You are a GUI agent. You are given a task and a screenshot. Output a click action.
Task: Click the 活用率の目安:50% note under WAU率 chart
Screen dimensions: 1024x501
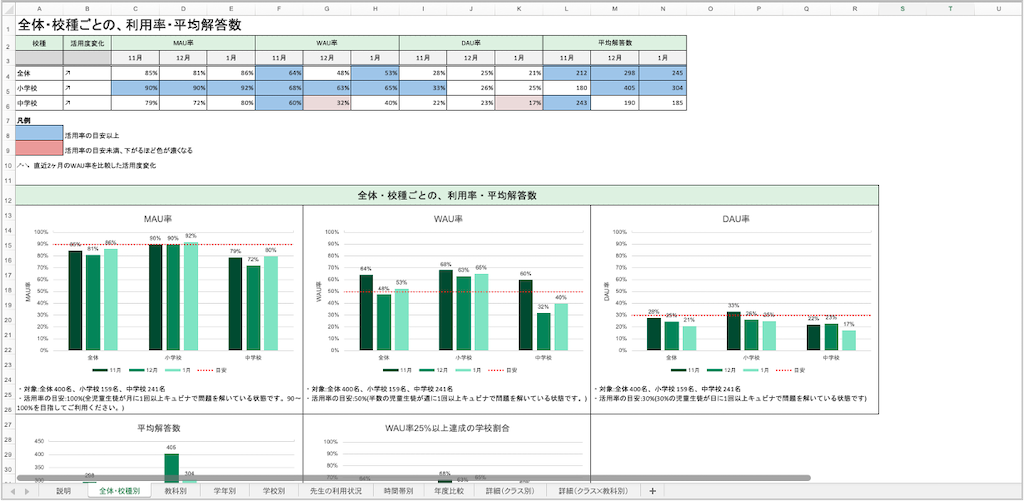tap(447, 398)
